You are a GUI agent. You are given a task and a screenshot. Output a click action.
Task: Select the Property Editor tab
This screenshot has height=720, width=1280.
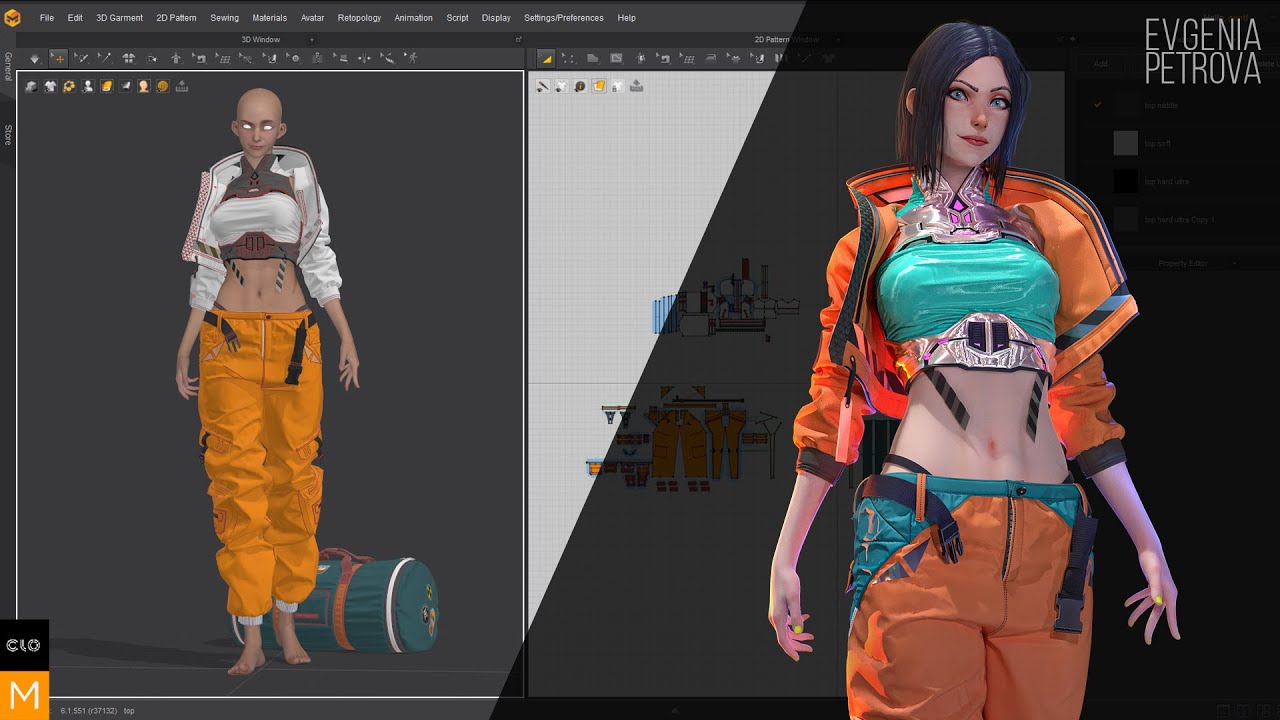[1183, 263]
